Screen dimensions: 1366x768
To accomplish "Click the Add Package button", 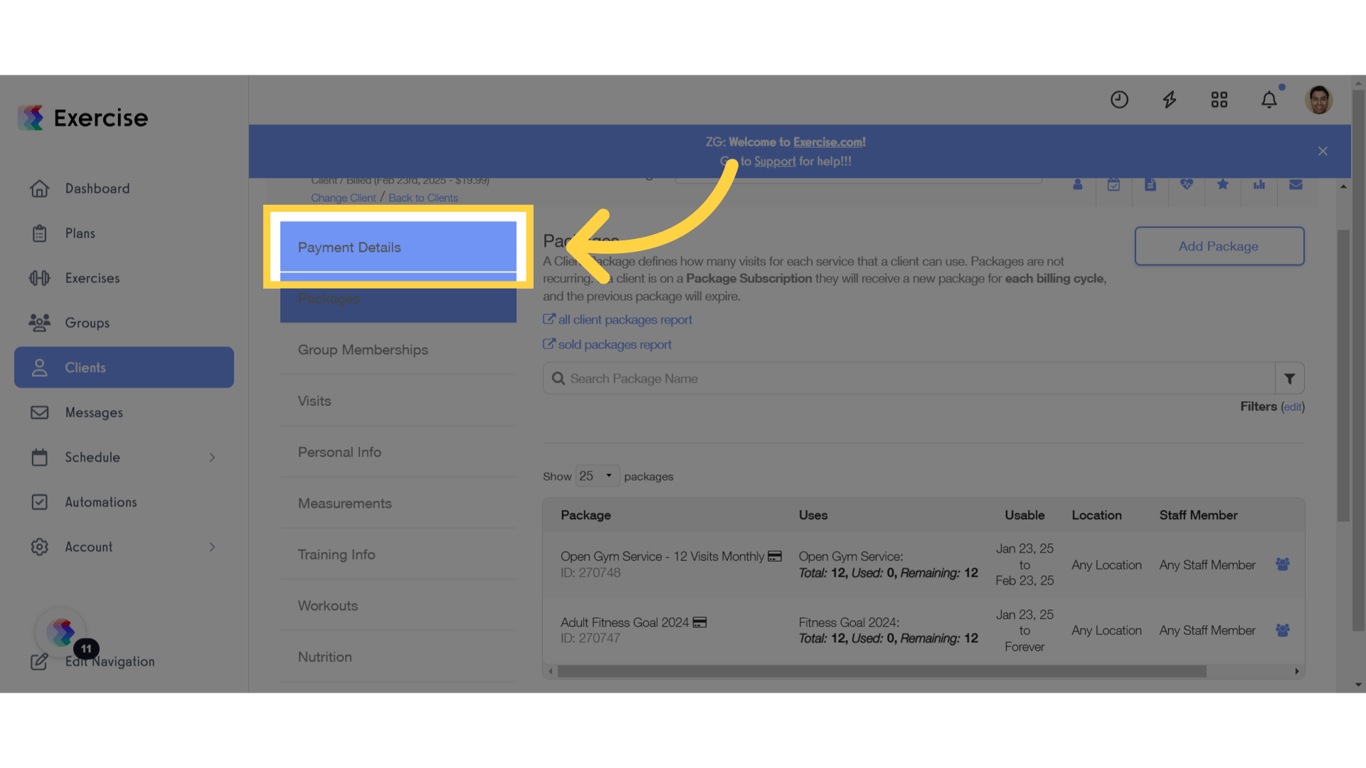I will coord(1219,245).
